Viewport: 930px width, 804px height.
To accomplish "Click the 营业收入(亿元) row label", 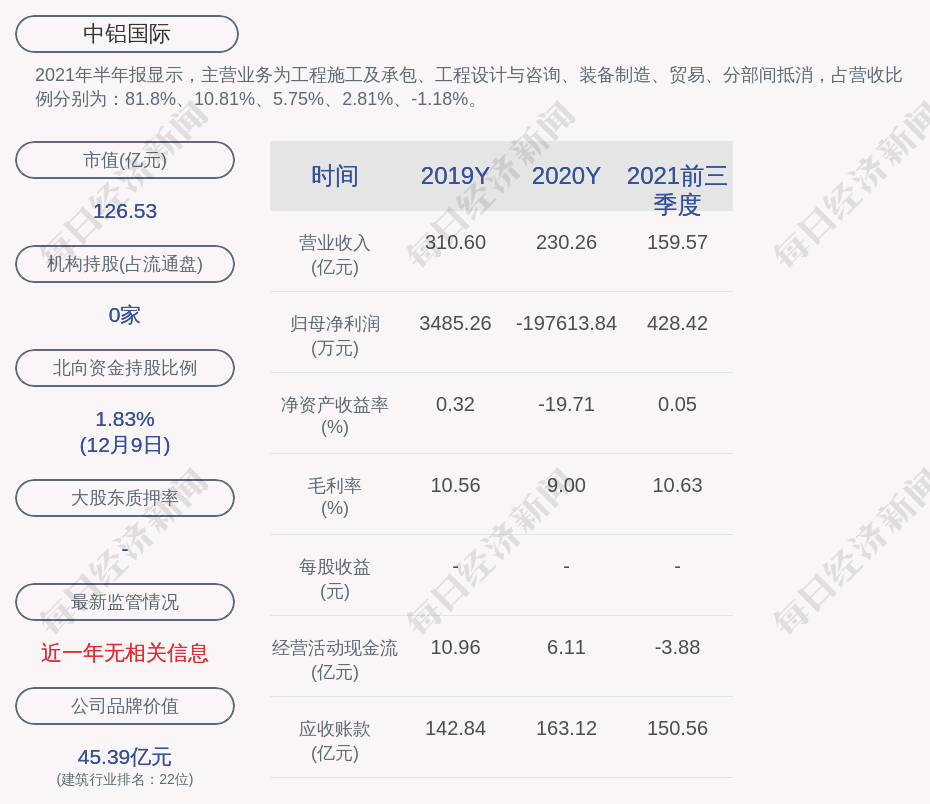I will [x=335, y=255].
